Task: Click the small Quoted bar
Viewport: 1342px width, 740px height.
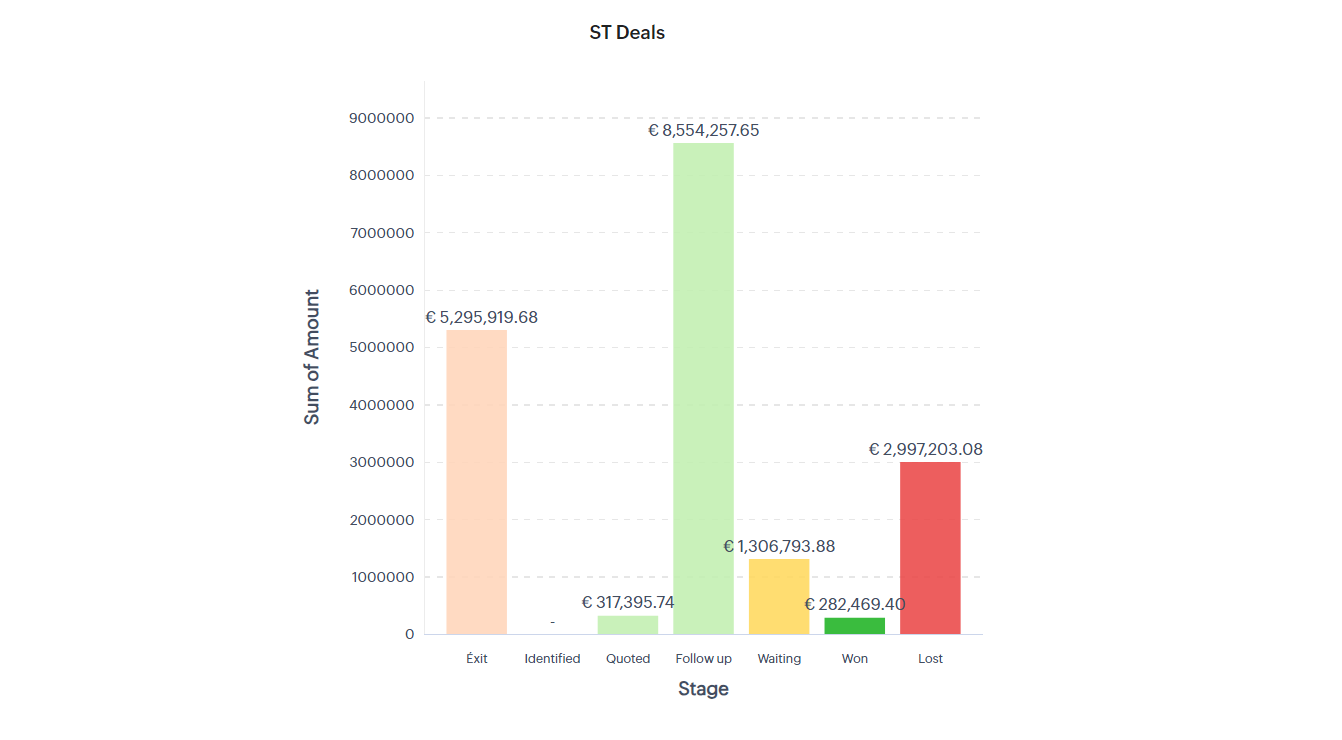Action: tap(628, 625)
